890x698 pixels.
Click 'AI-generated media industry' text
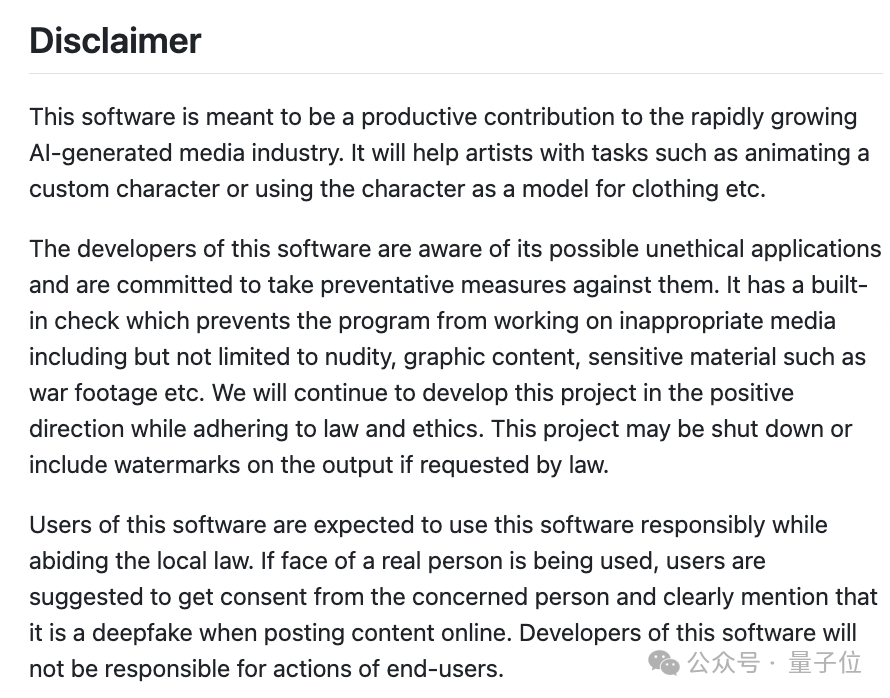pos(187,153)
